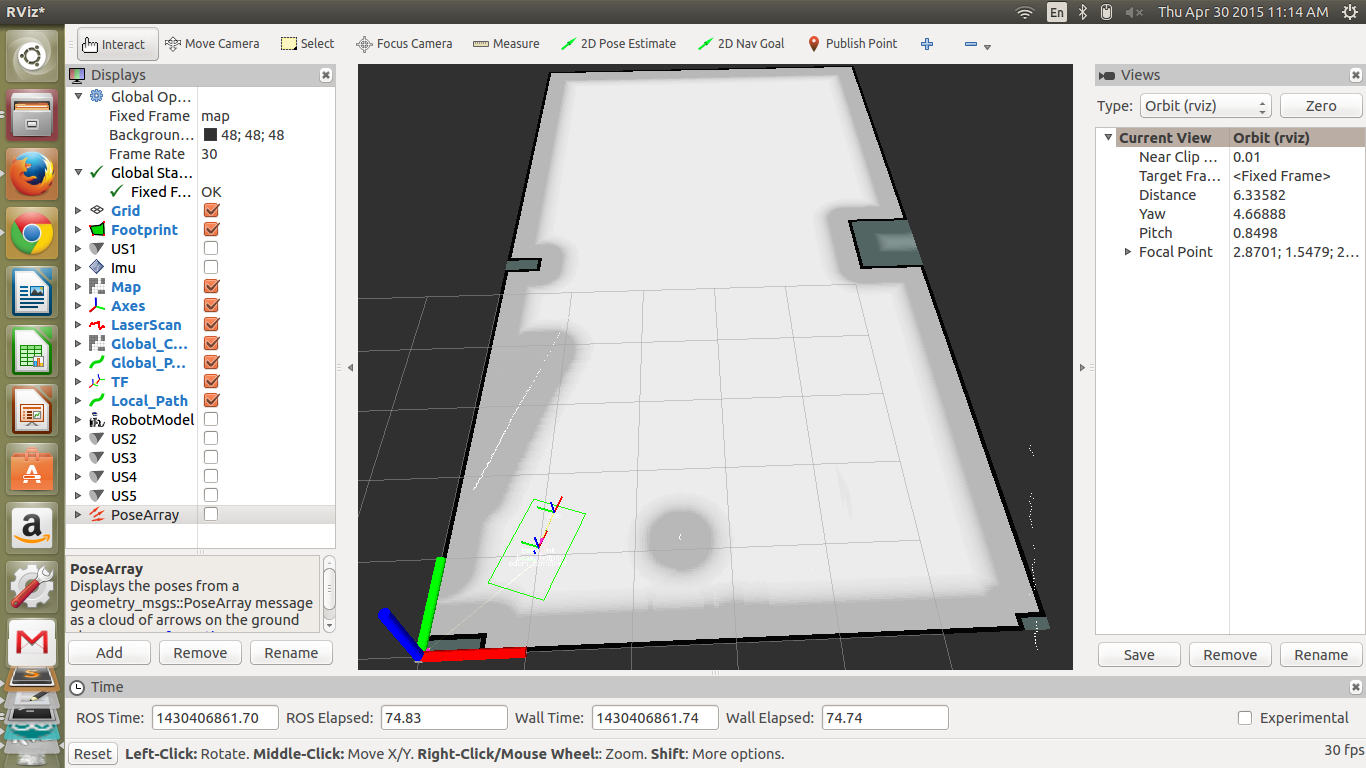This screenshot has width=1366, height=768.
Task: Collapse the Global Status tree node
Action: click(x=79, y=173)
